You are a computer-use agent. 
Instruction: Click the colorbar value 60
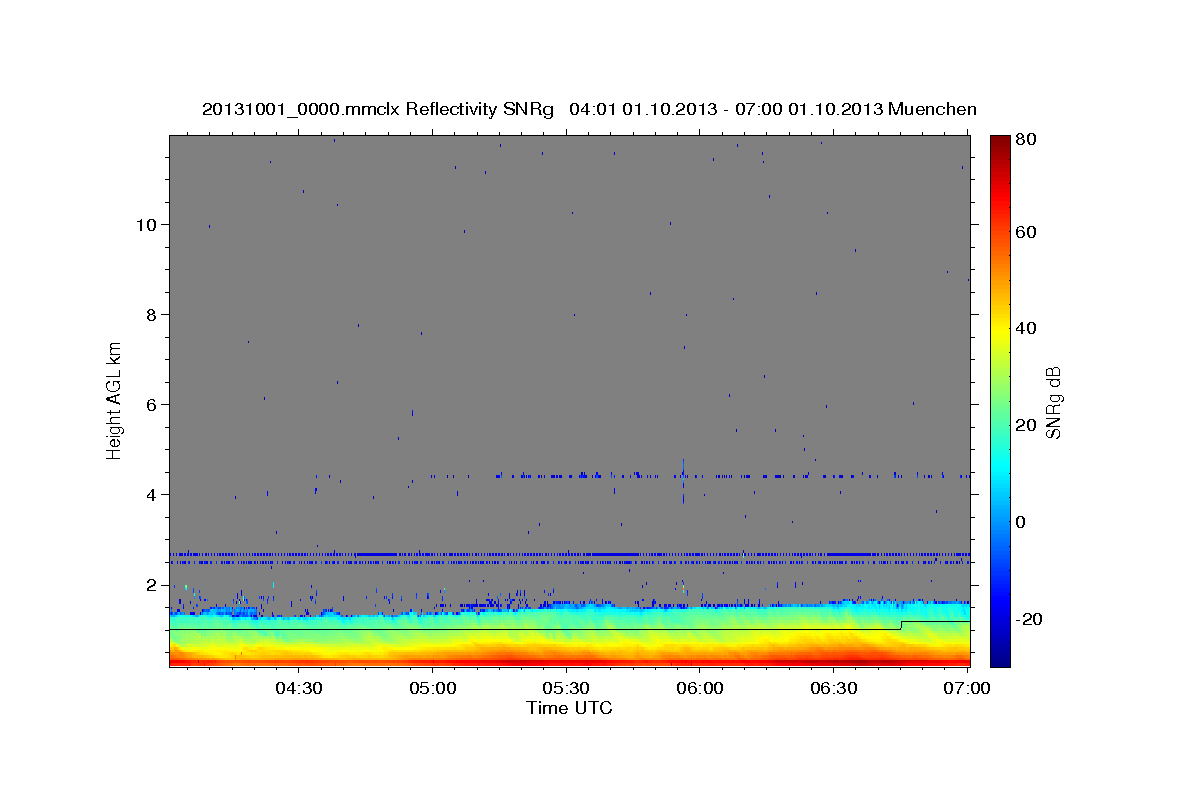pos(1025,232)
